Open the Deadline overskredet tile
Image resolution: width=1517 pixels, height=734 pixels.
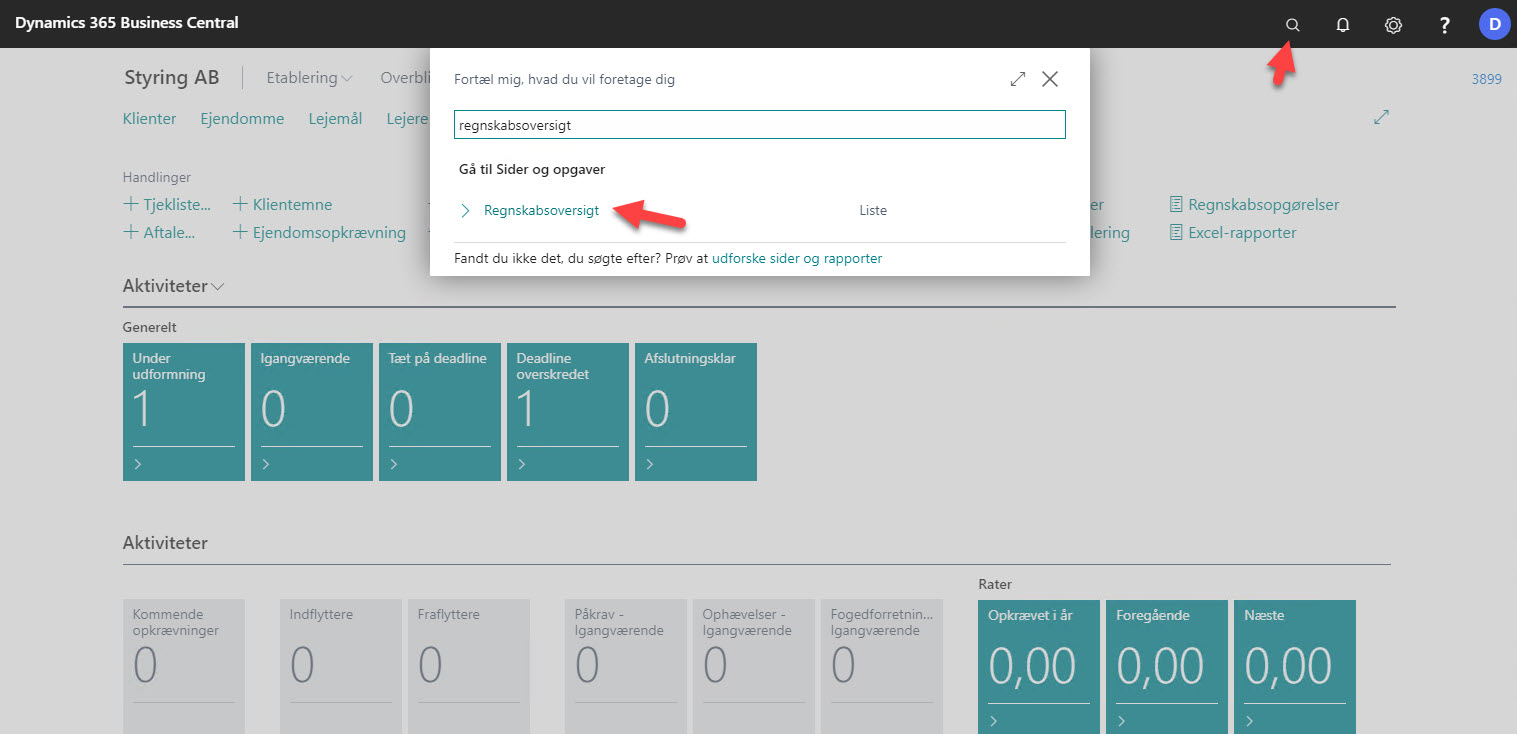567,411
